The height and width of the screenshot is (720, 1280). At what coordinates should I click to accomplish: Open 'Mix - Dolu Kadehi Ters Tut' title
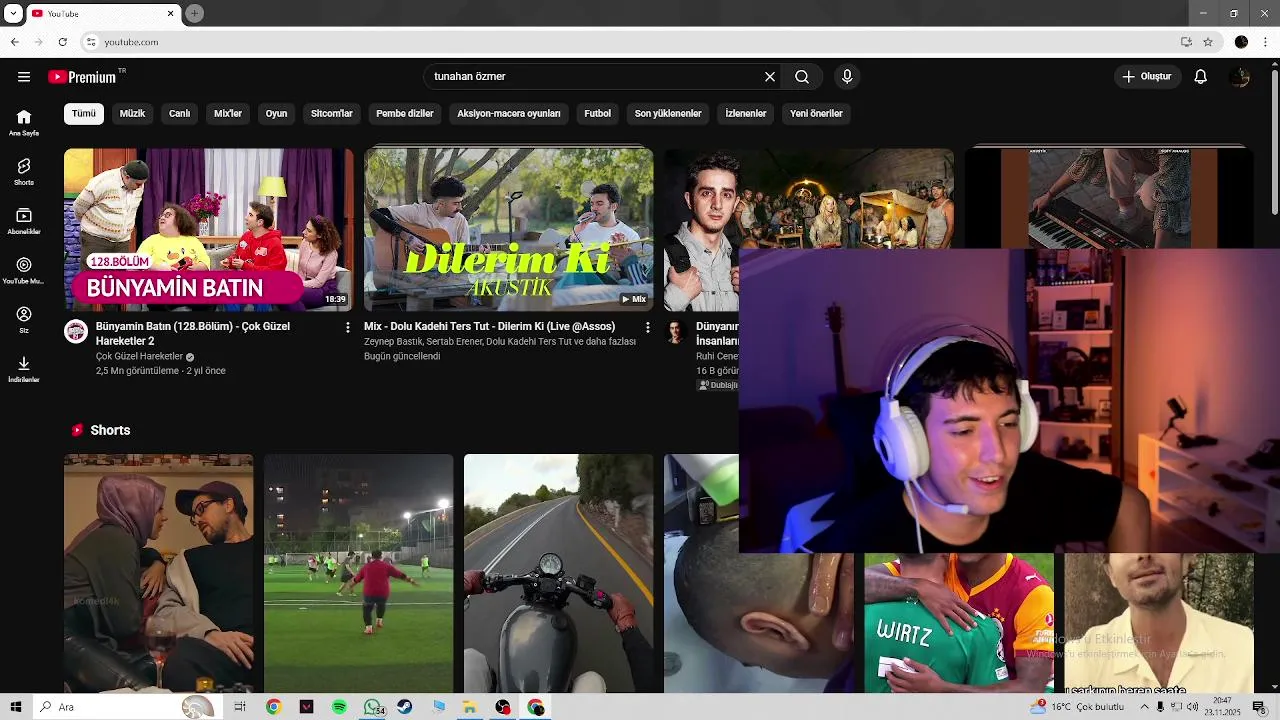pos(489,327)
